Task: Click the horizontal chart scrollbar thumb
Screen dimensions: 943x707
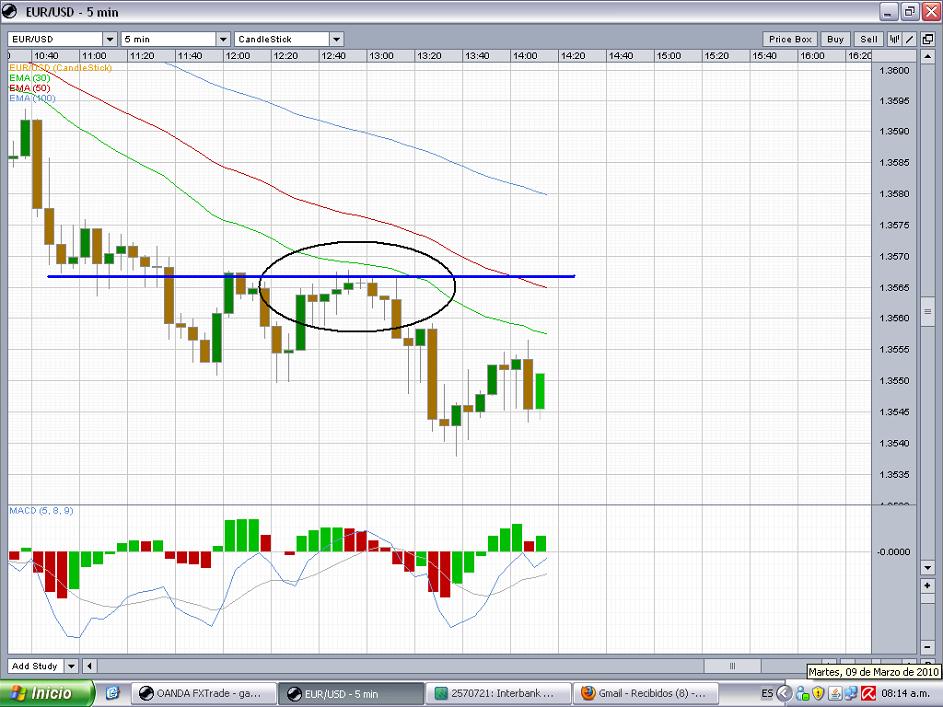Action: [731, 666]
